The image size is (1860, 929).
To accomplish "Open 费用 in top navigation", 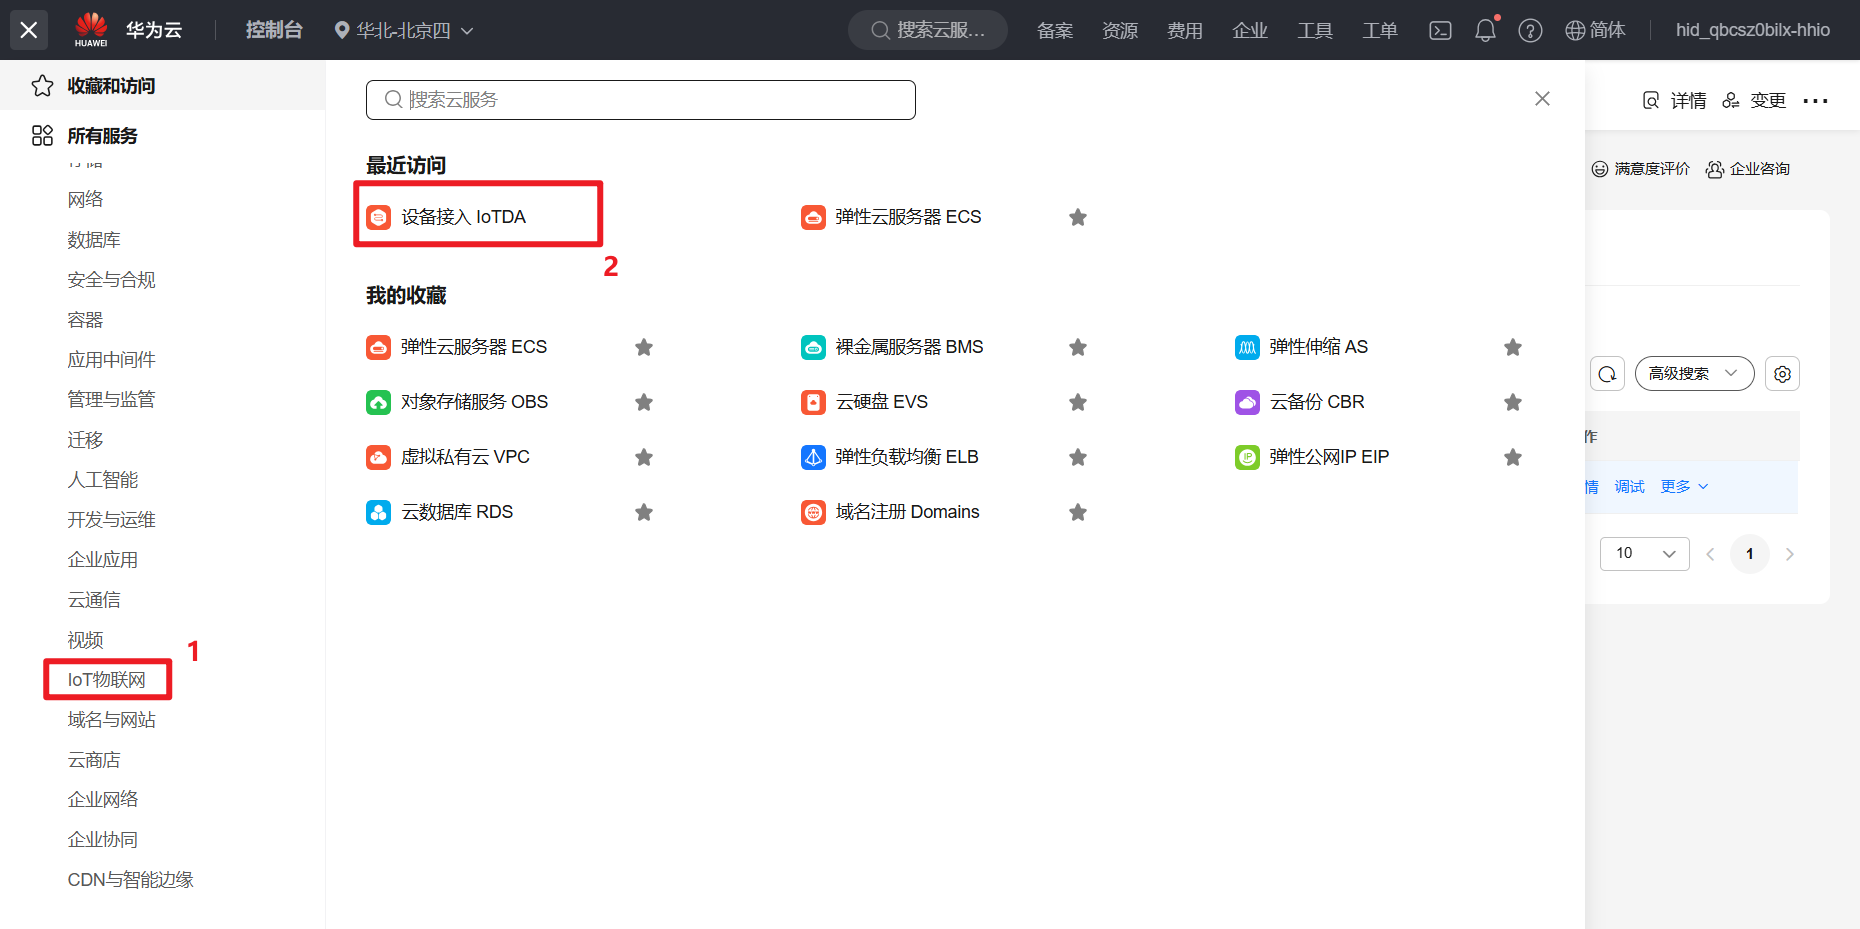I will coord(1185,30).
